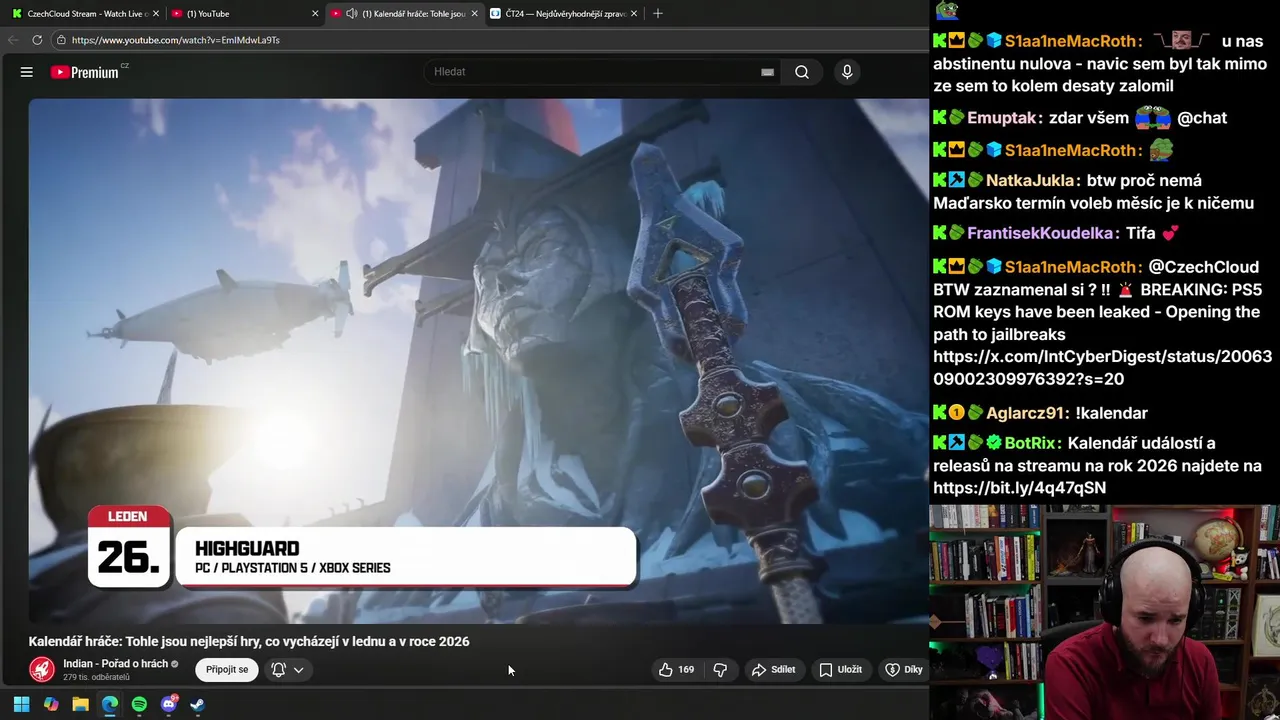Close the ČT24 tab
This screenshot has height=720, width=1280.
(635, 14)
